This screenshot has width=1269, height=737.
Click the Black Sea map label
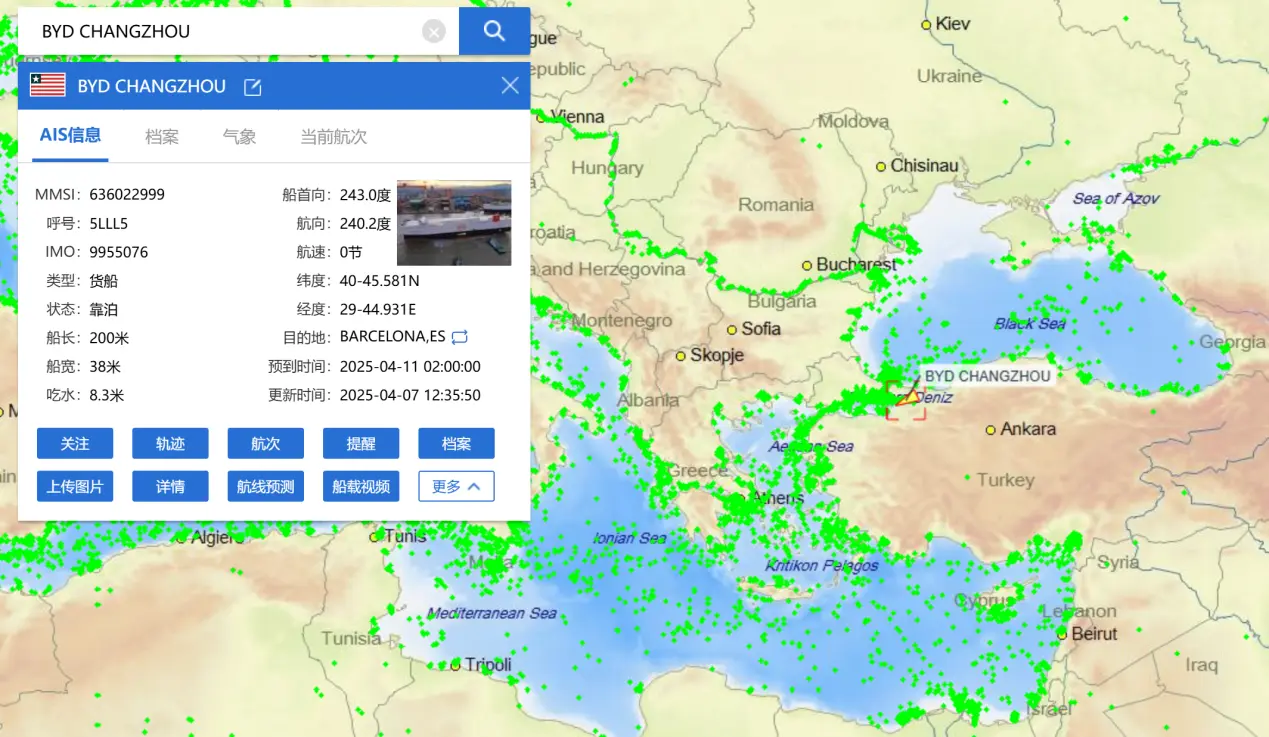tap(1029, 324)
